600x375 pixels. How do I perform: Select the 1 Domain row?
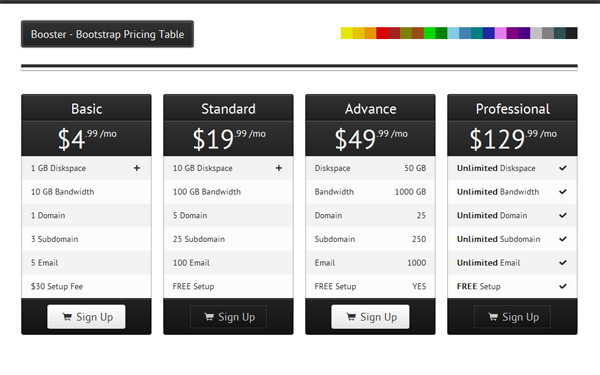click(86, 215)
